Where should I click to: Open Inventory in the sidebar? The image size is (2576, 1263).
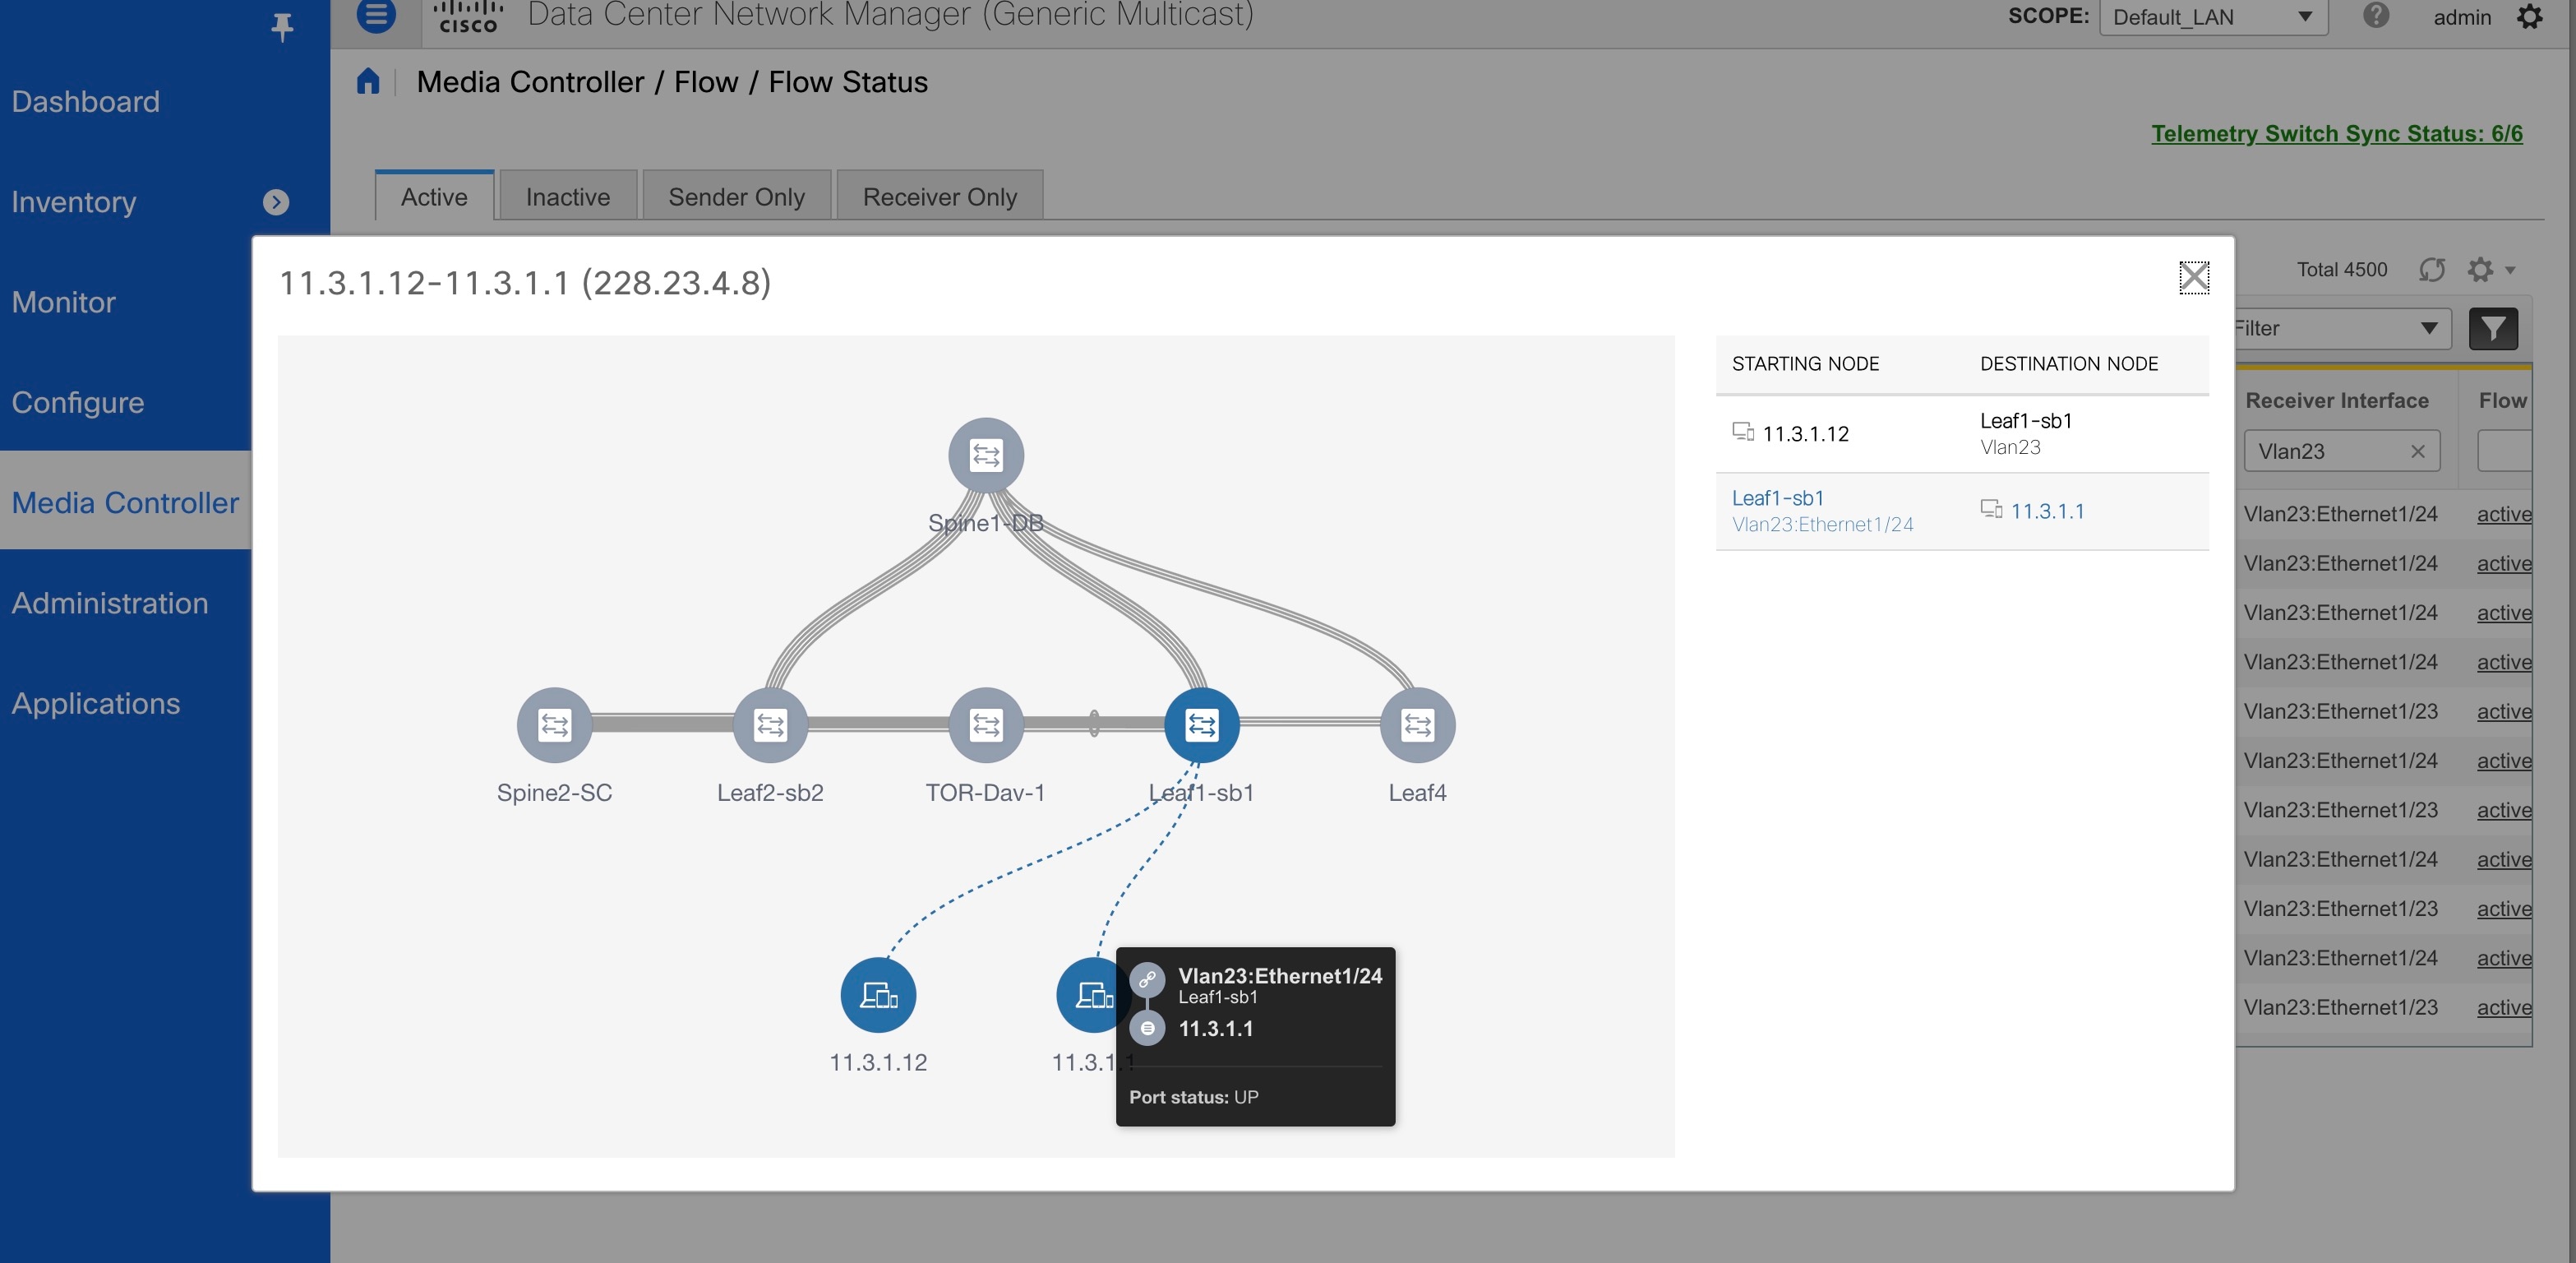(x=74, y=202)
